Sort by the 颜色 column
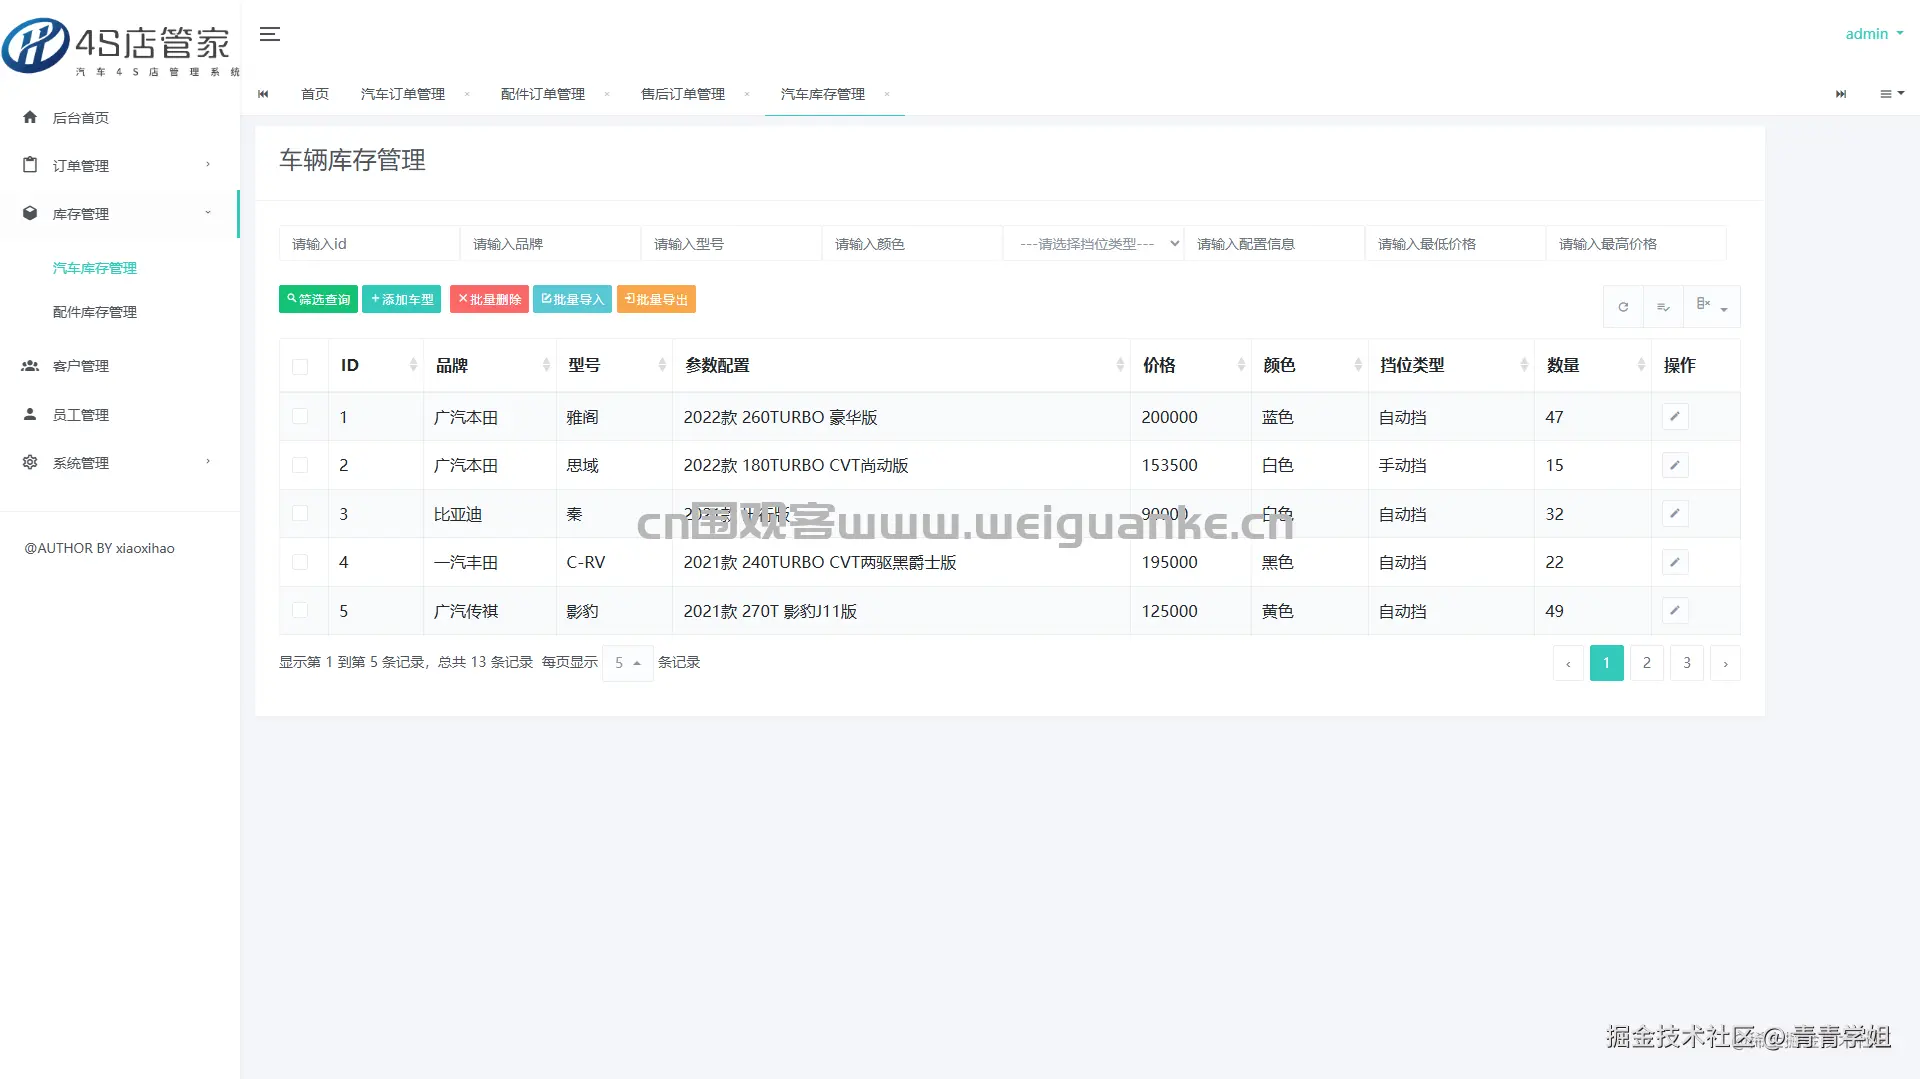 (x=1309, y=366)
